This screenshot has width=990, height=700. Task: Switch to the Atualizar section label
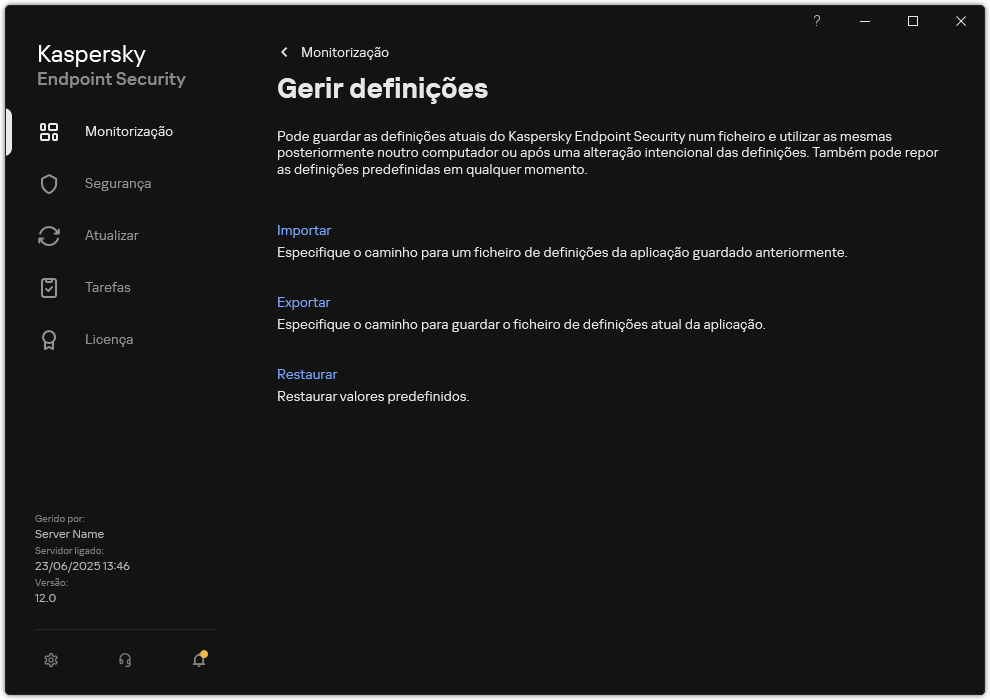point(112,236)
